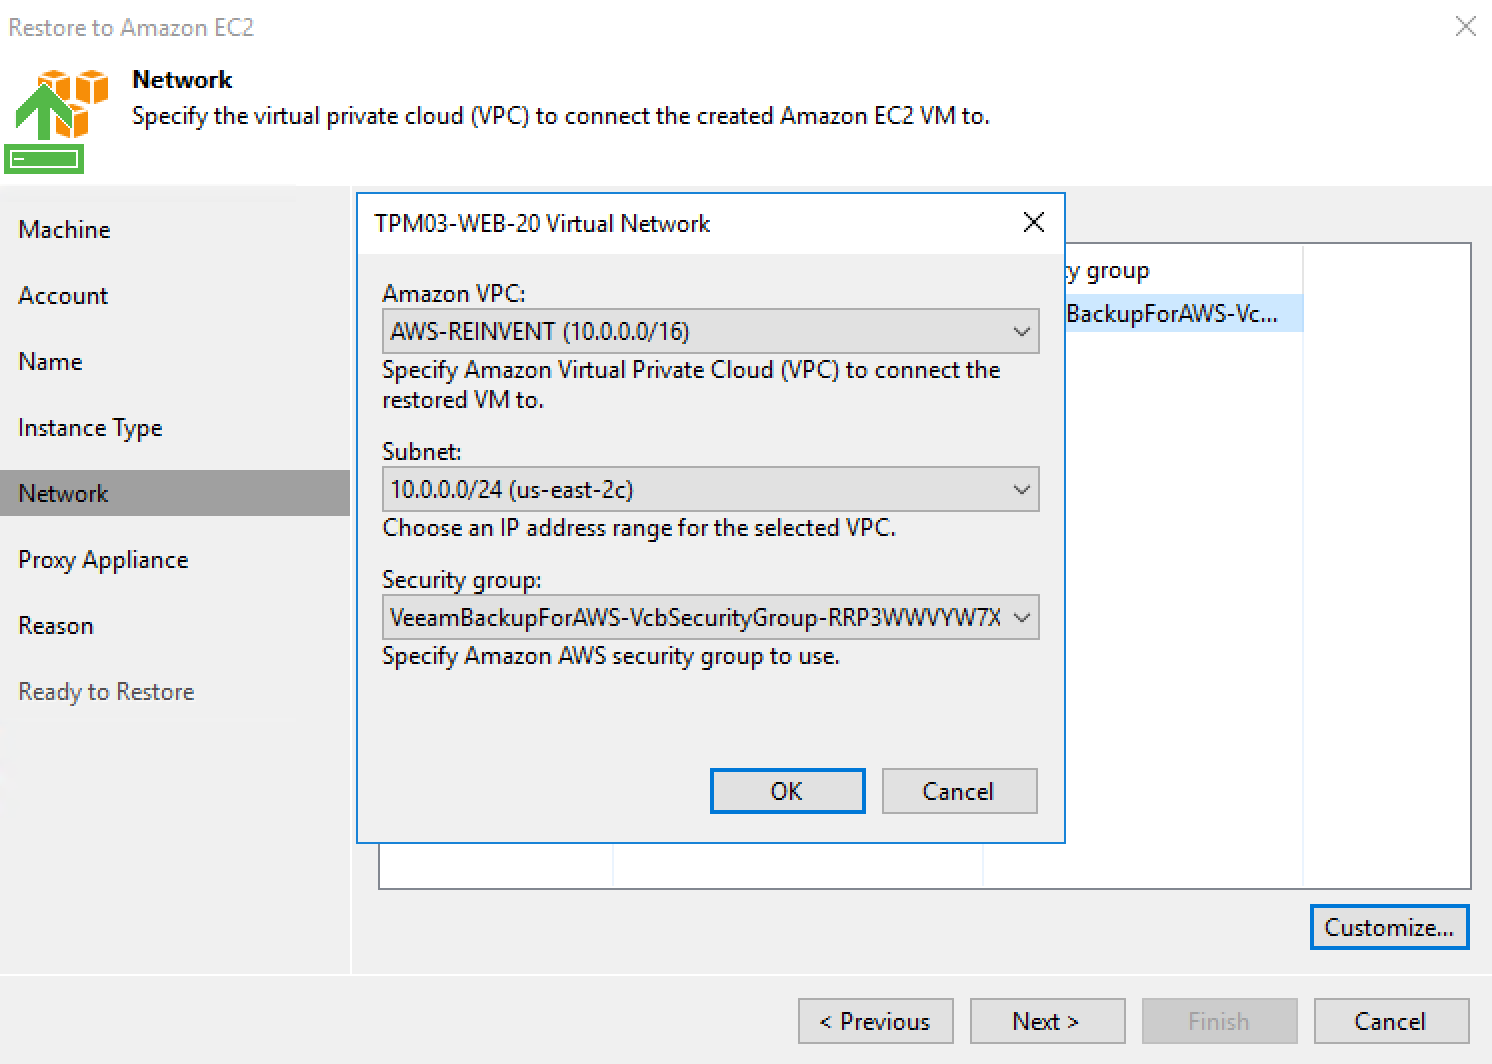1492x1064 pixels.
Task: Go to Ready to Restore step
Action: coord(106,691)
